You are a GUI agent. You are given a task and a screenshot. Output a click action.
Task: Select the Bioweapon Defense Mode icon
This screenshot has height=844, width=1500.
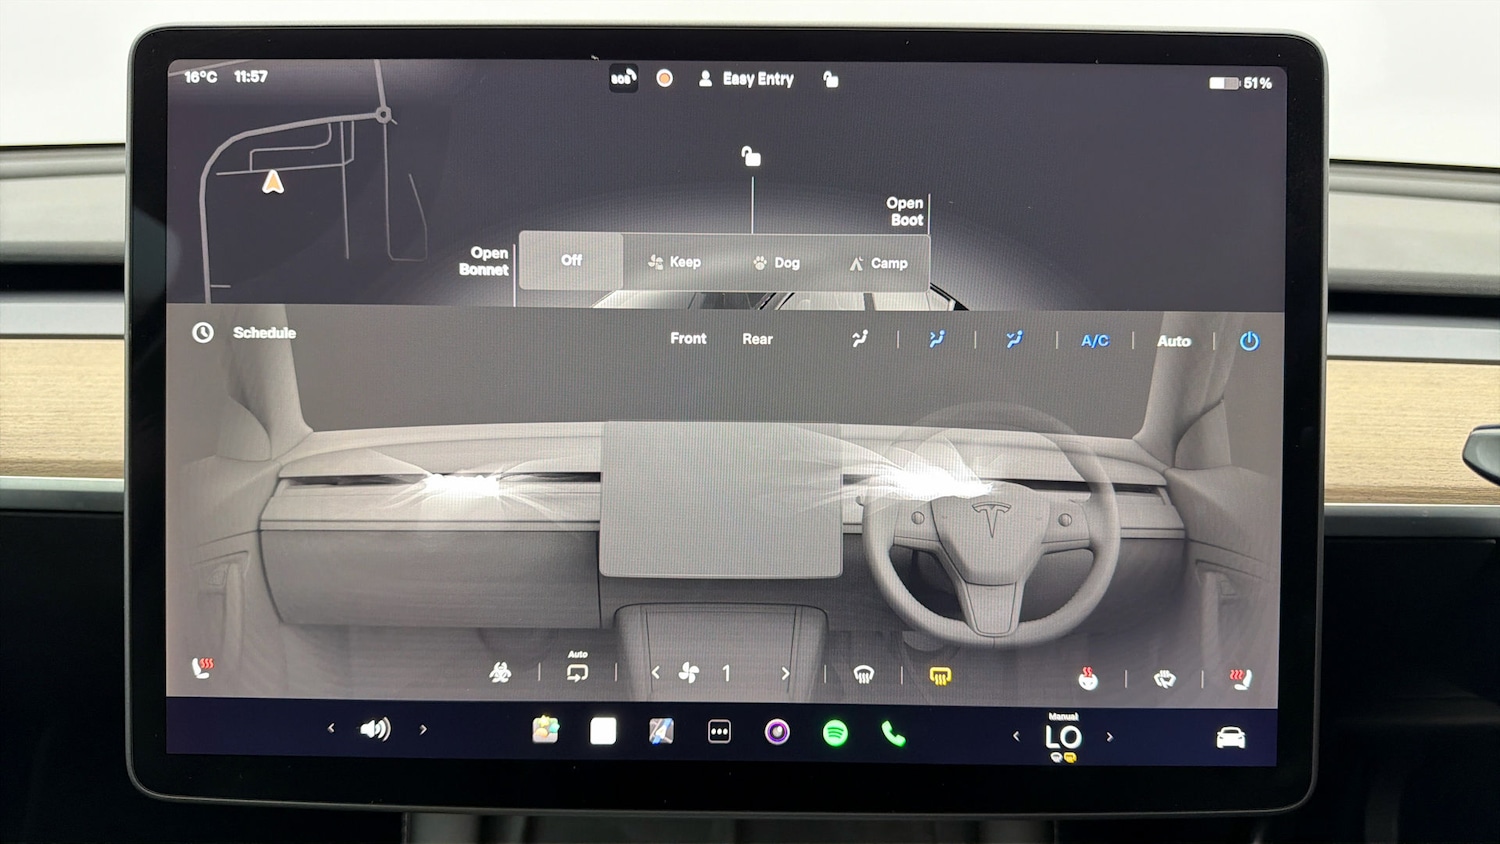pos(500,672)
